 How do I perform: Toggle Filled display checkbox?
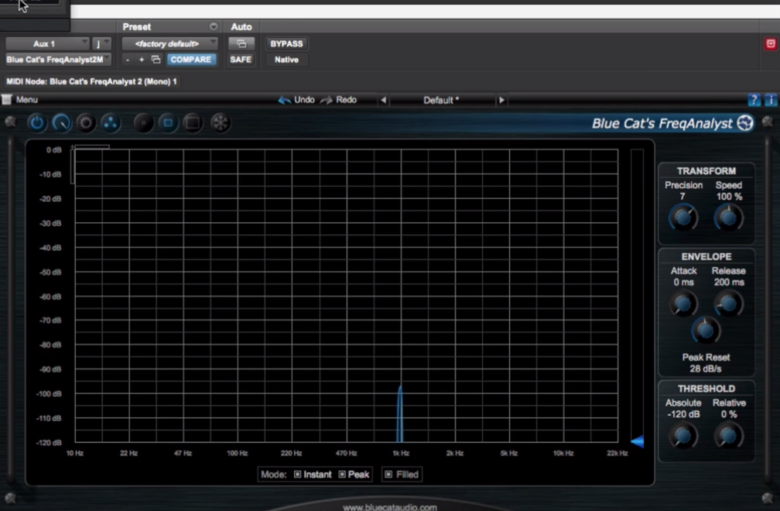click(389, 474)
